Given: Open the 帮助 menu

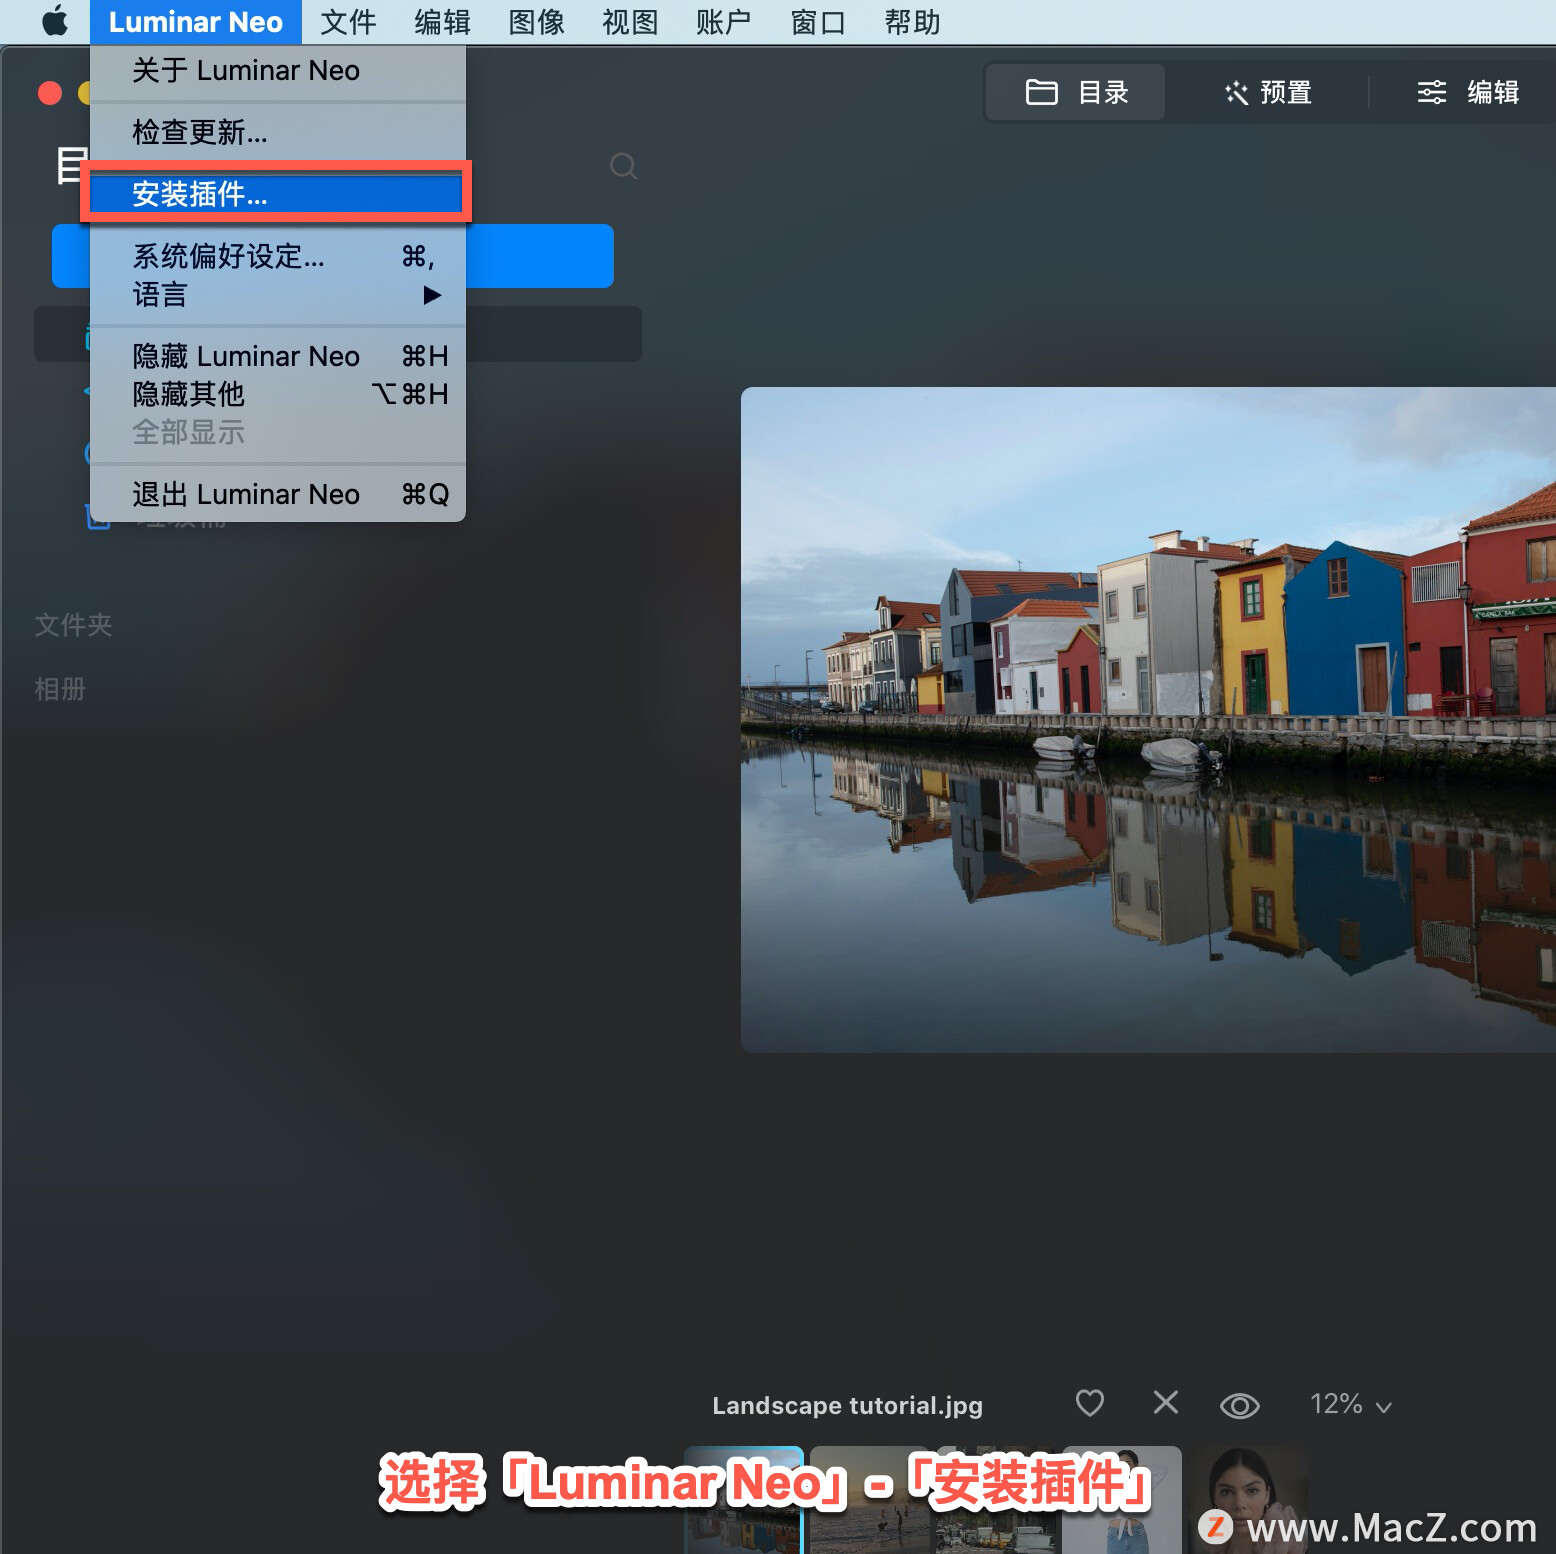Looking at the screenshot, I should pos(912,22).
